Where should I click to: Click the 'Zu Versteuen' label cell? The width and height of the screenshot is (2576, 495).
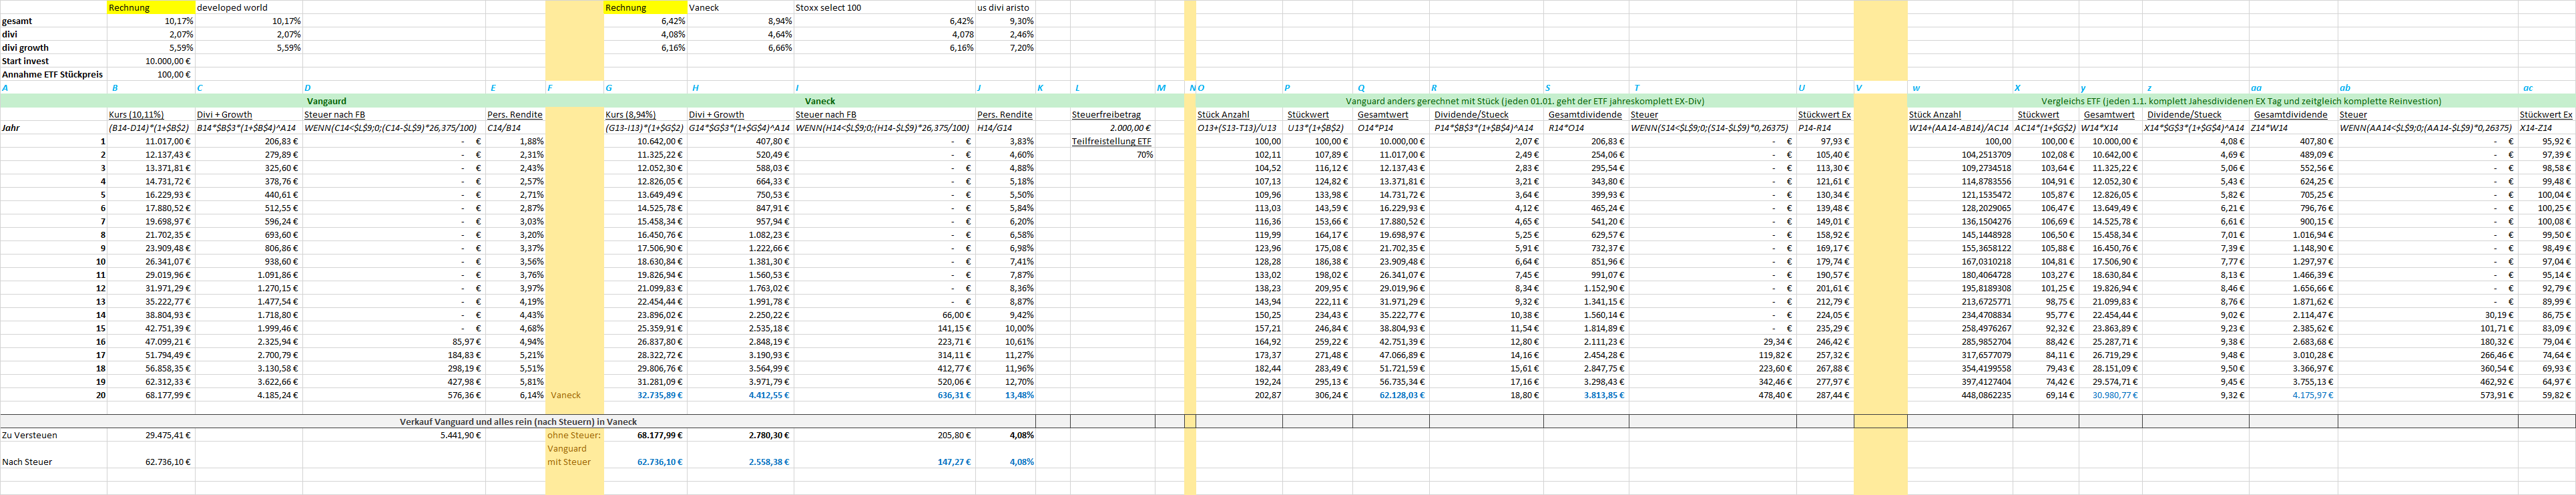[30, 435]
